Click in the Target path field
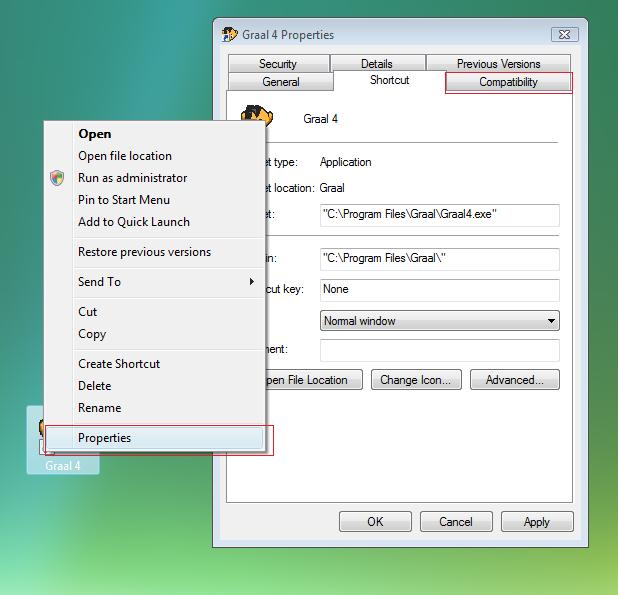The image size is (618, 595). pos(439,215)
